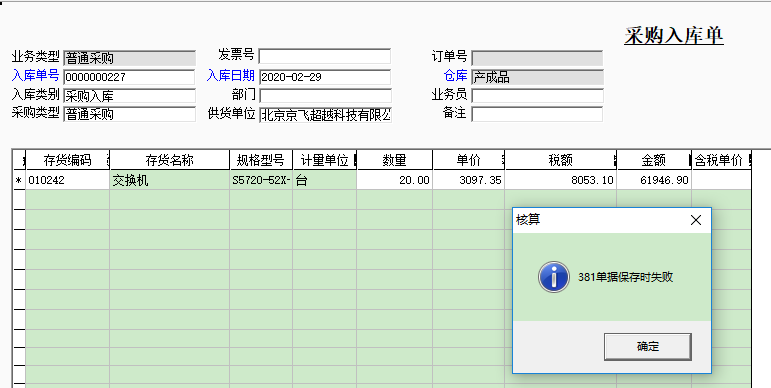
Task: Click the empty 业务员 input field
Action: click(537, 96)
